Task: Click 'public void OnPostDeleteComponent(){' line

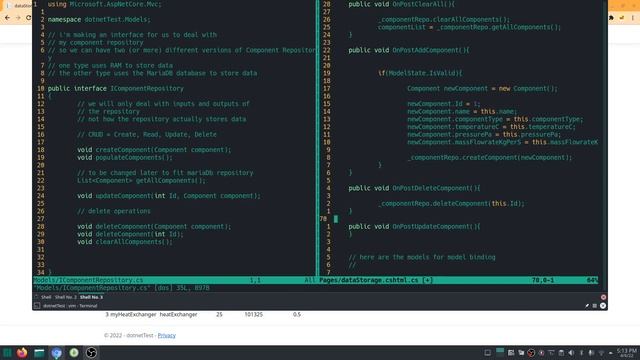Action: (x=414, y=188)
